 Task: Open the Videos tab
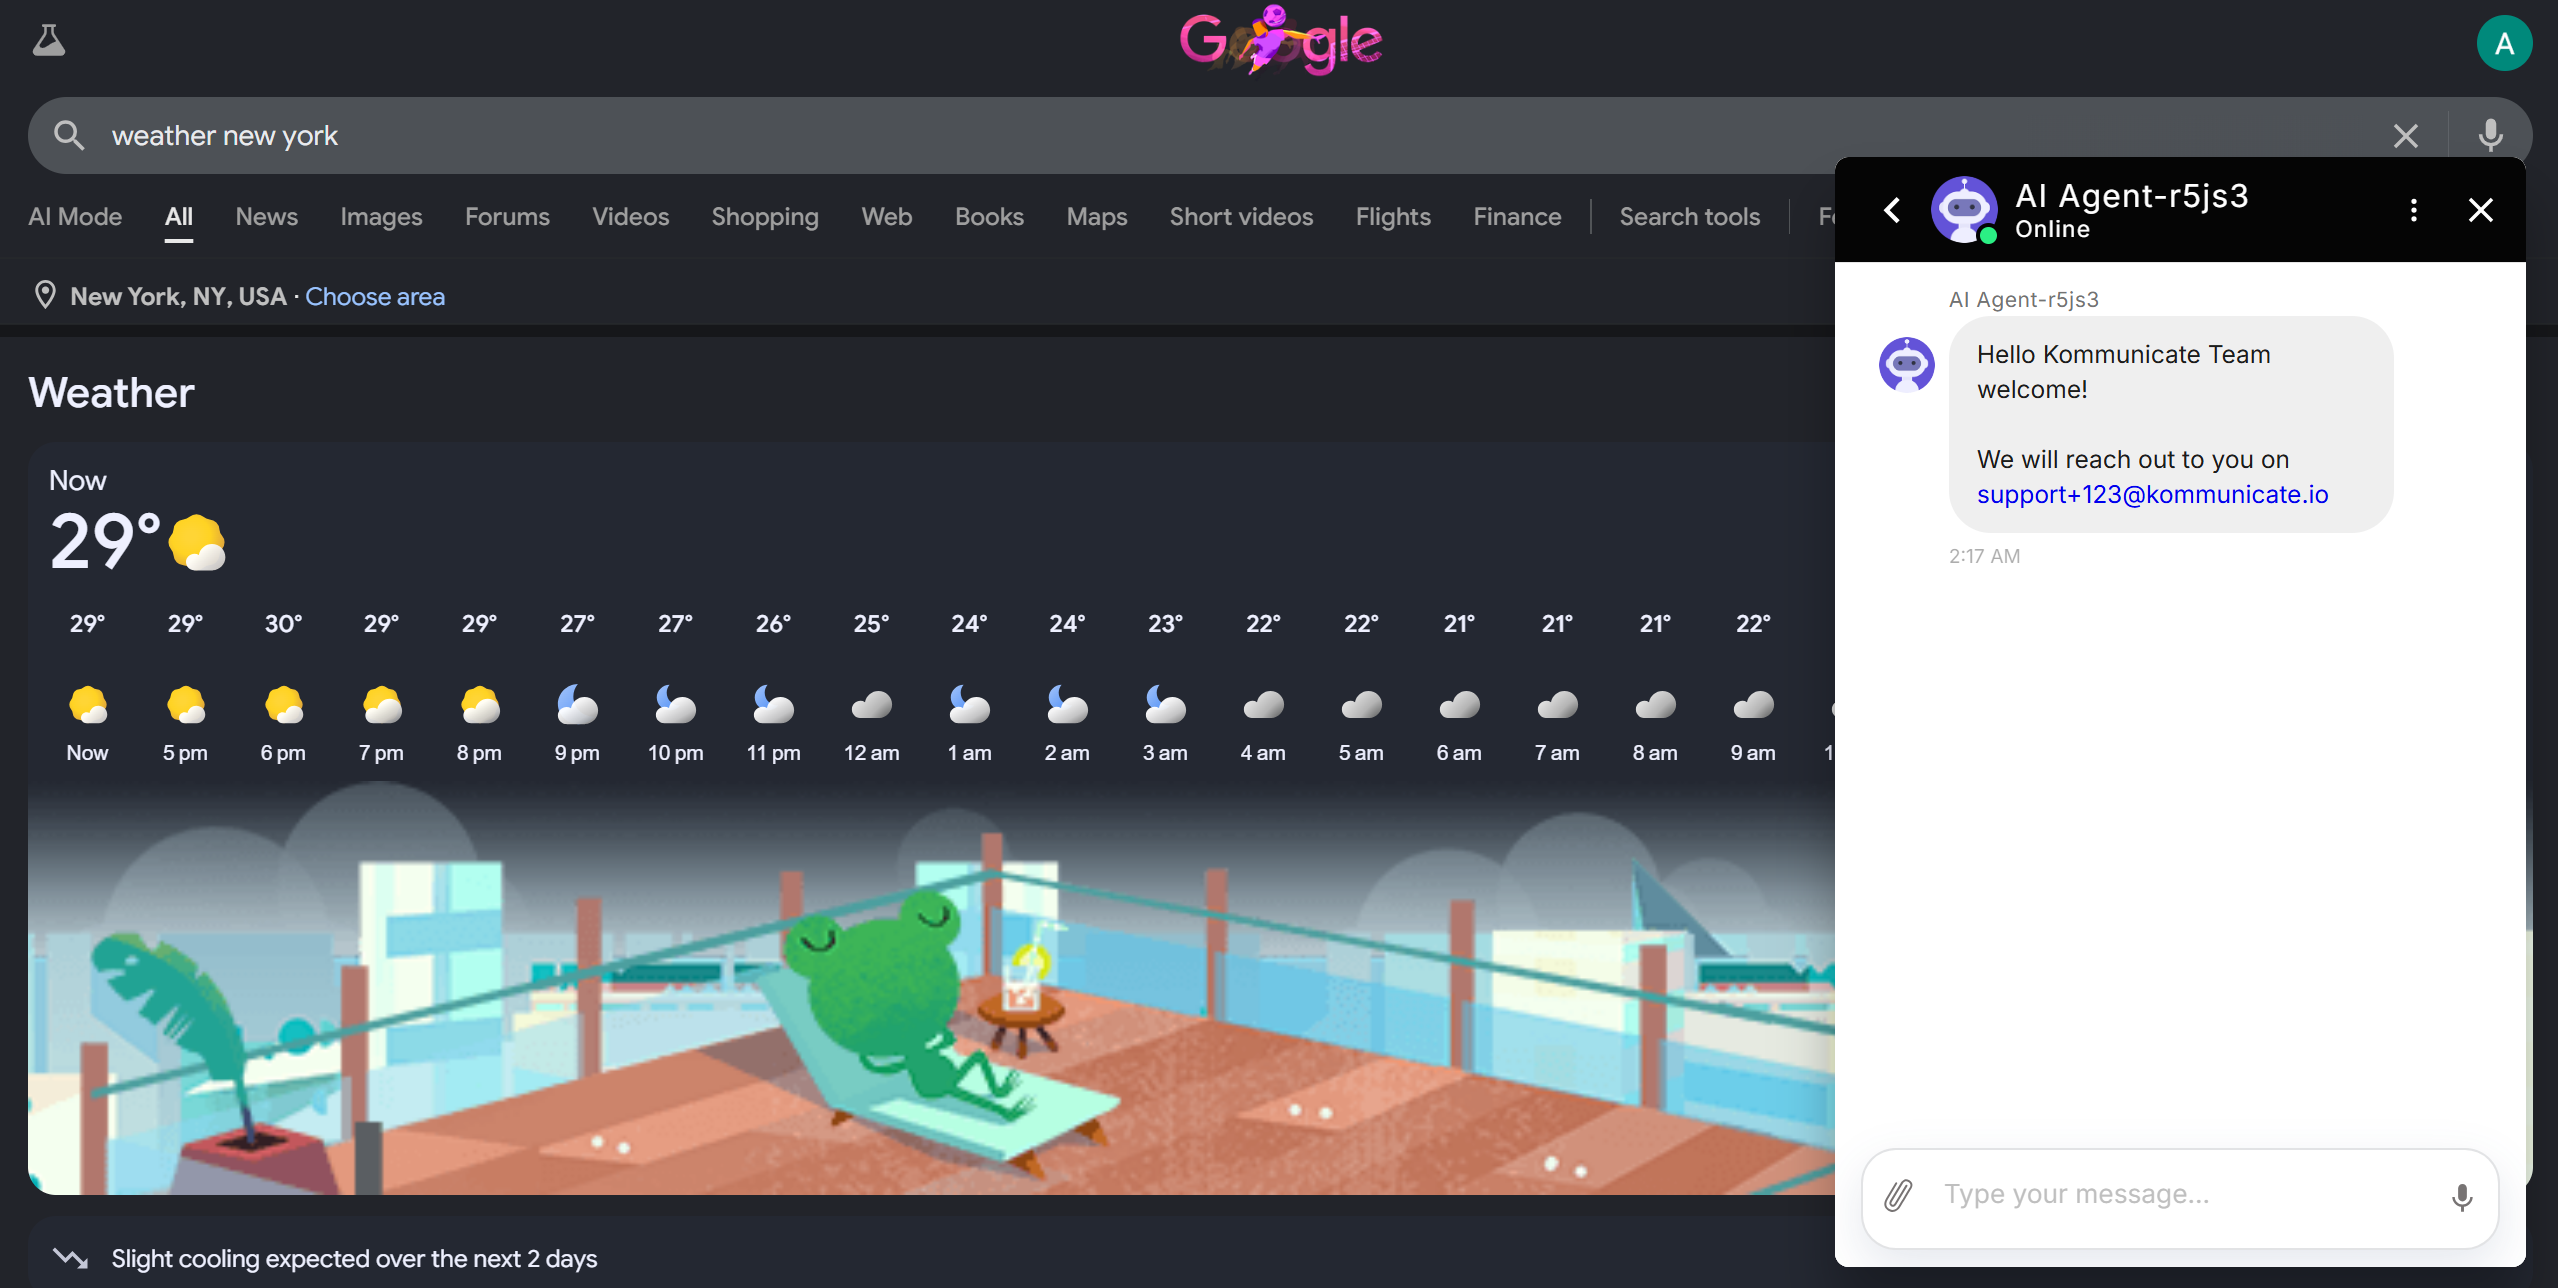(631, 217)
